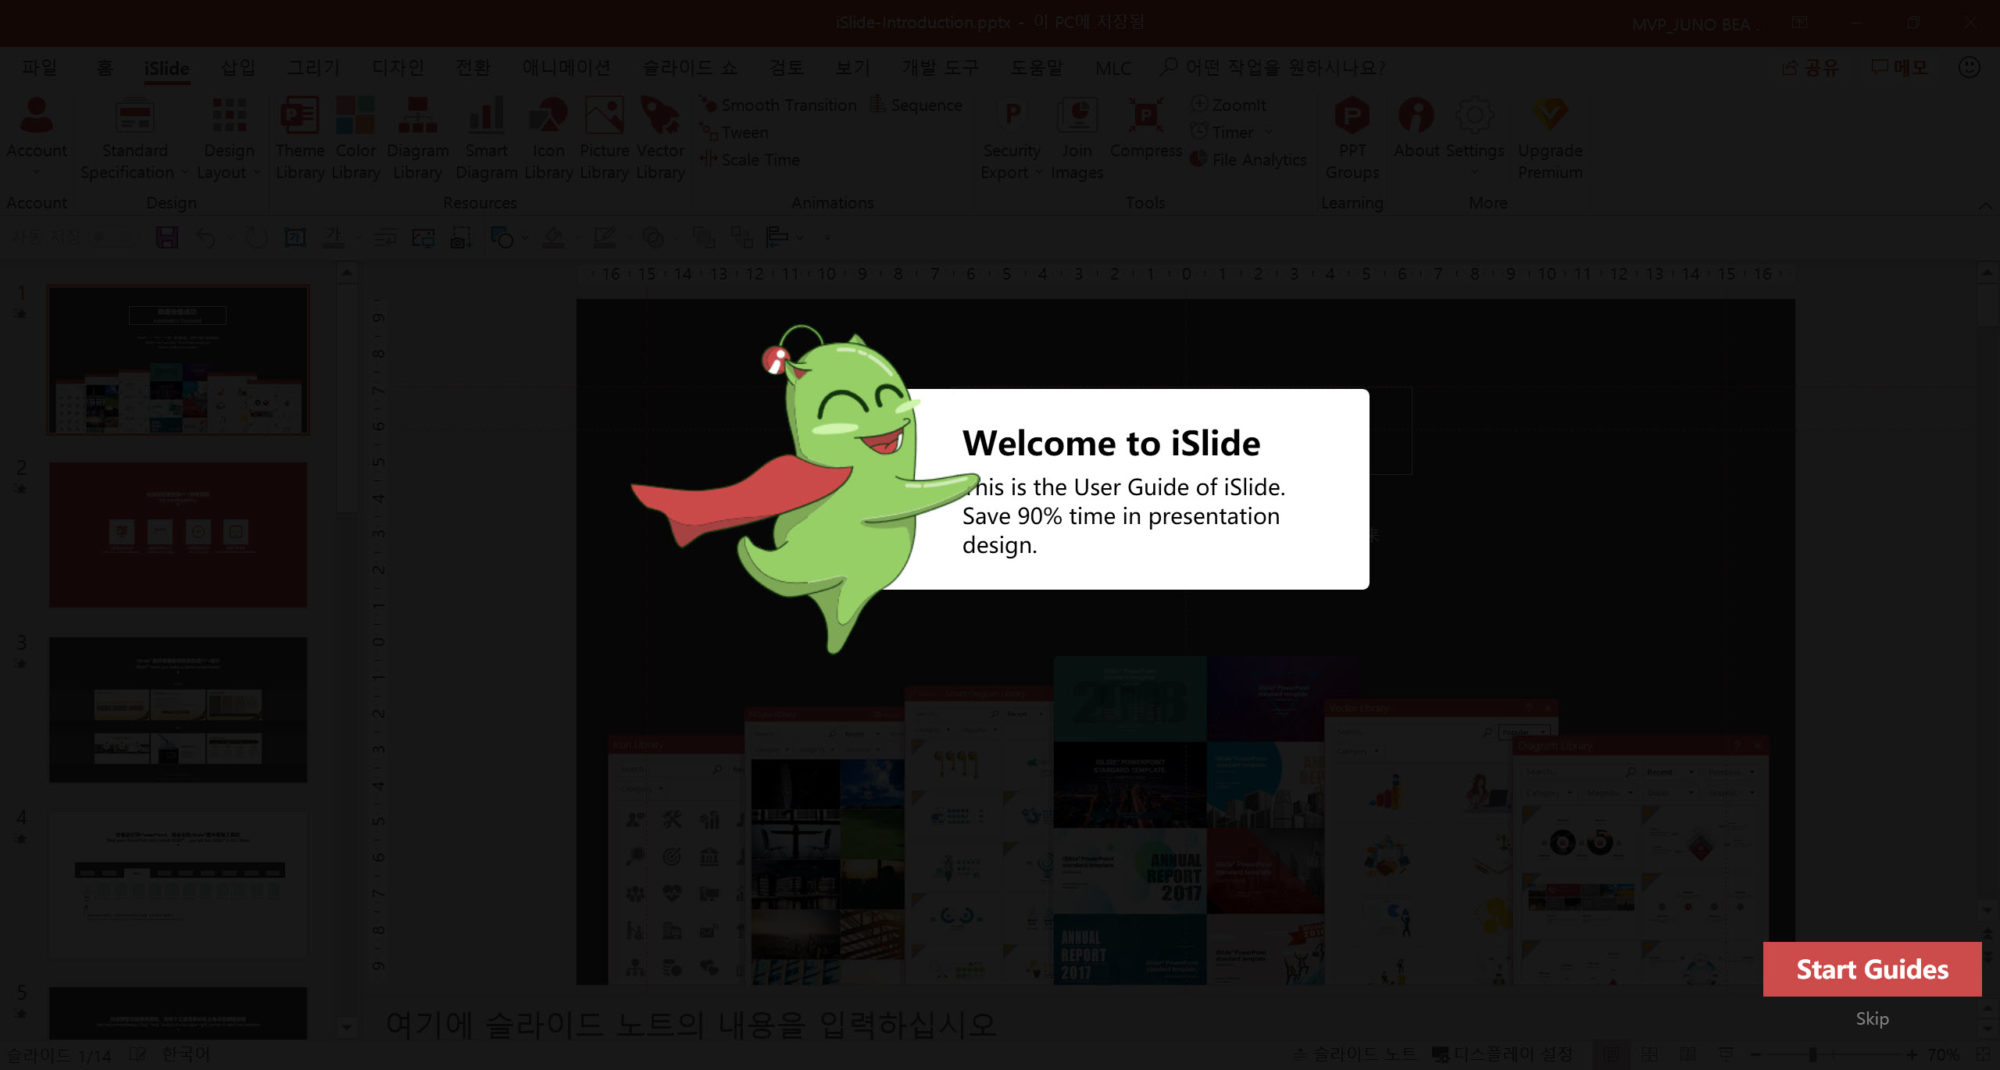
Task: Open the Sequence animation tool
Action: click(916, 105)
